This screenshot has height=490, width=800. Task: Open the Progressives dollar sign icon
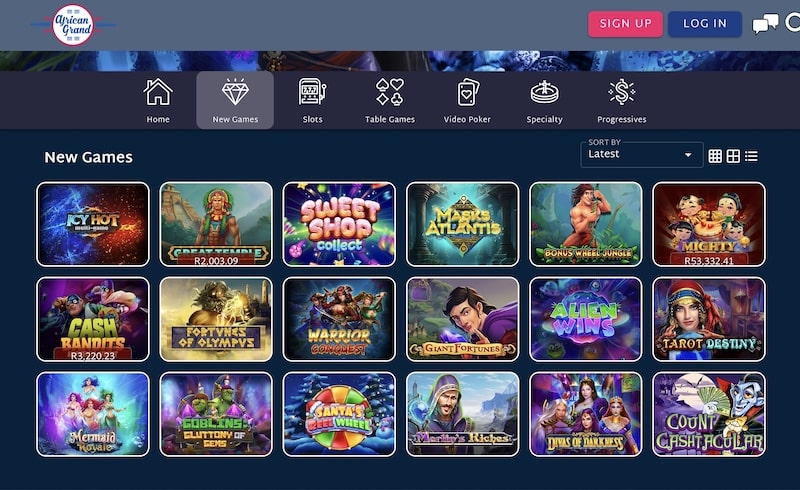click(x=621, y=92)
